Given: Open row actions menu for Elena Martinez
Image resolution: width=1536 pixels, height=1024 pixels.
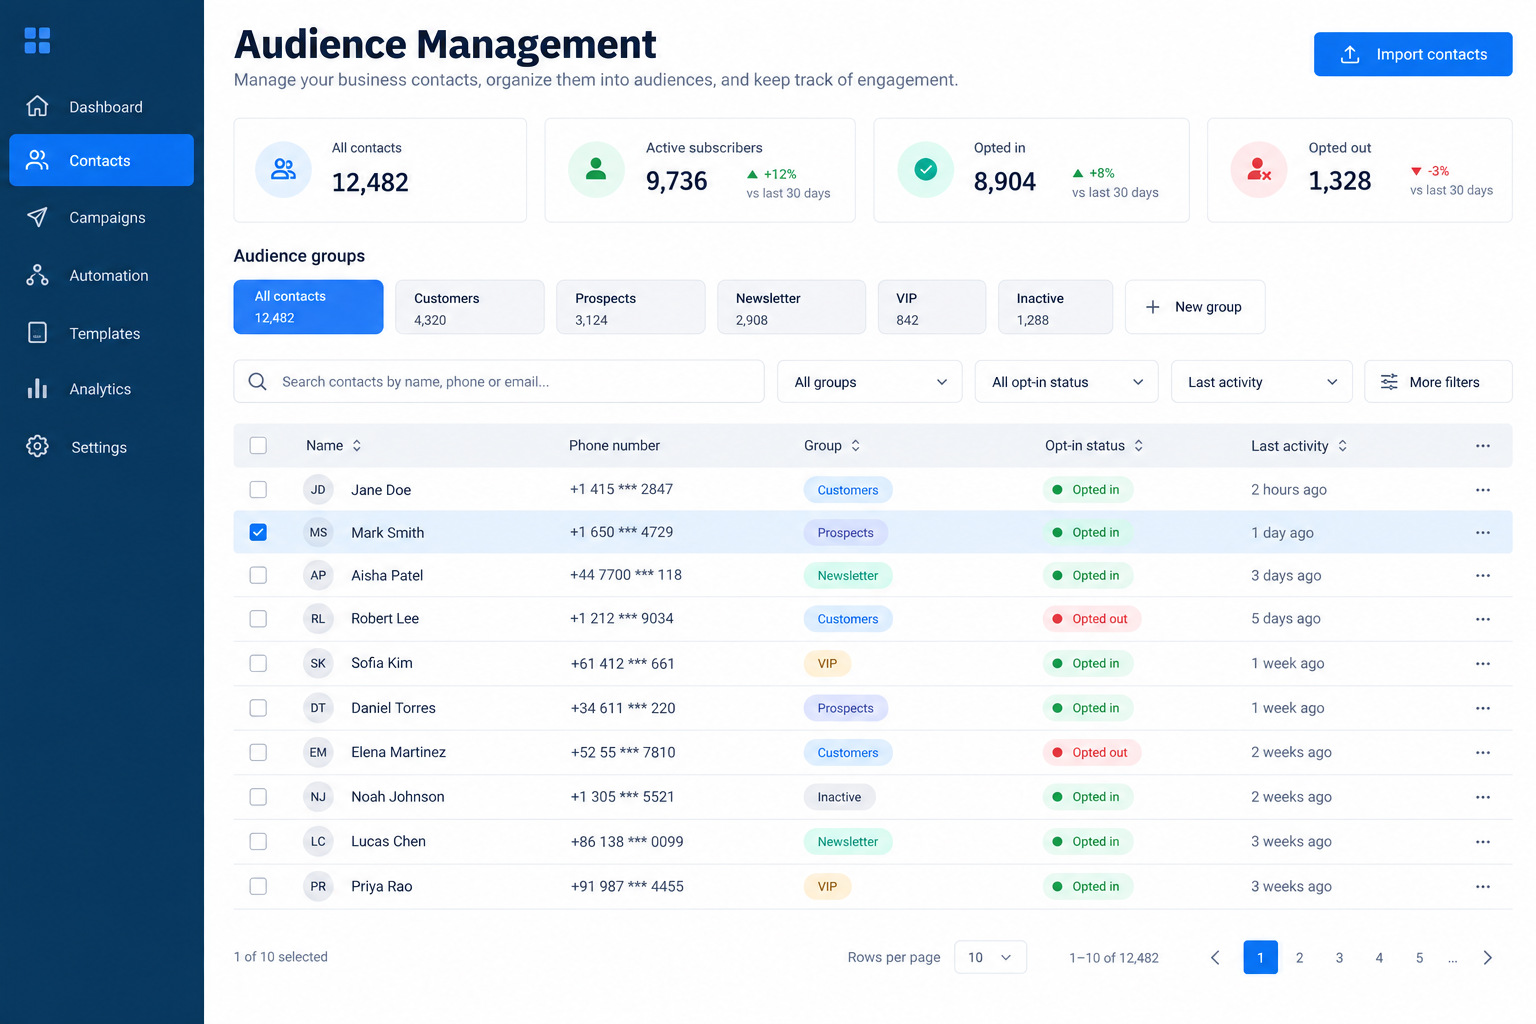Looking at the screenshot, I should (x=1482, y=753).
